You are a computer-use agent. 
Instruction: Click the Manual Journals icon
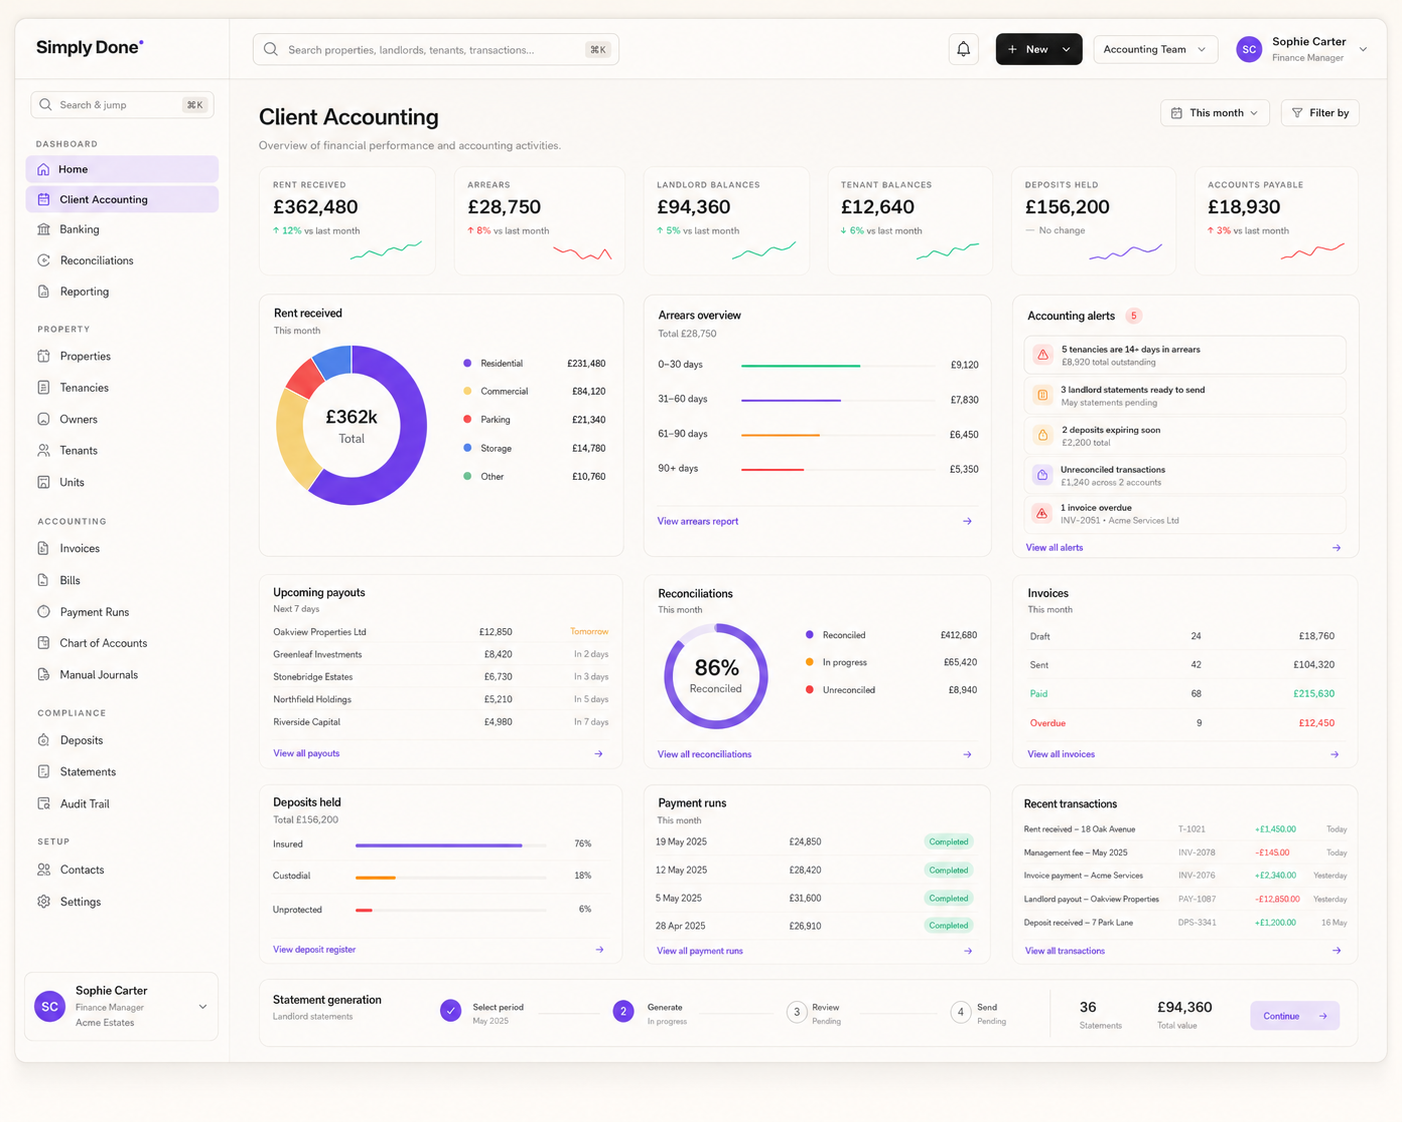click(44, 674)
